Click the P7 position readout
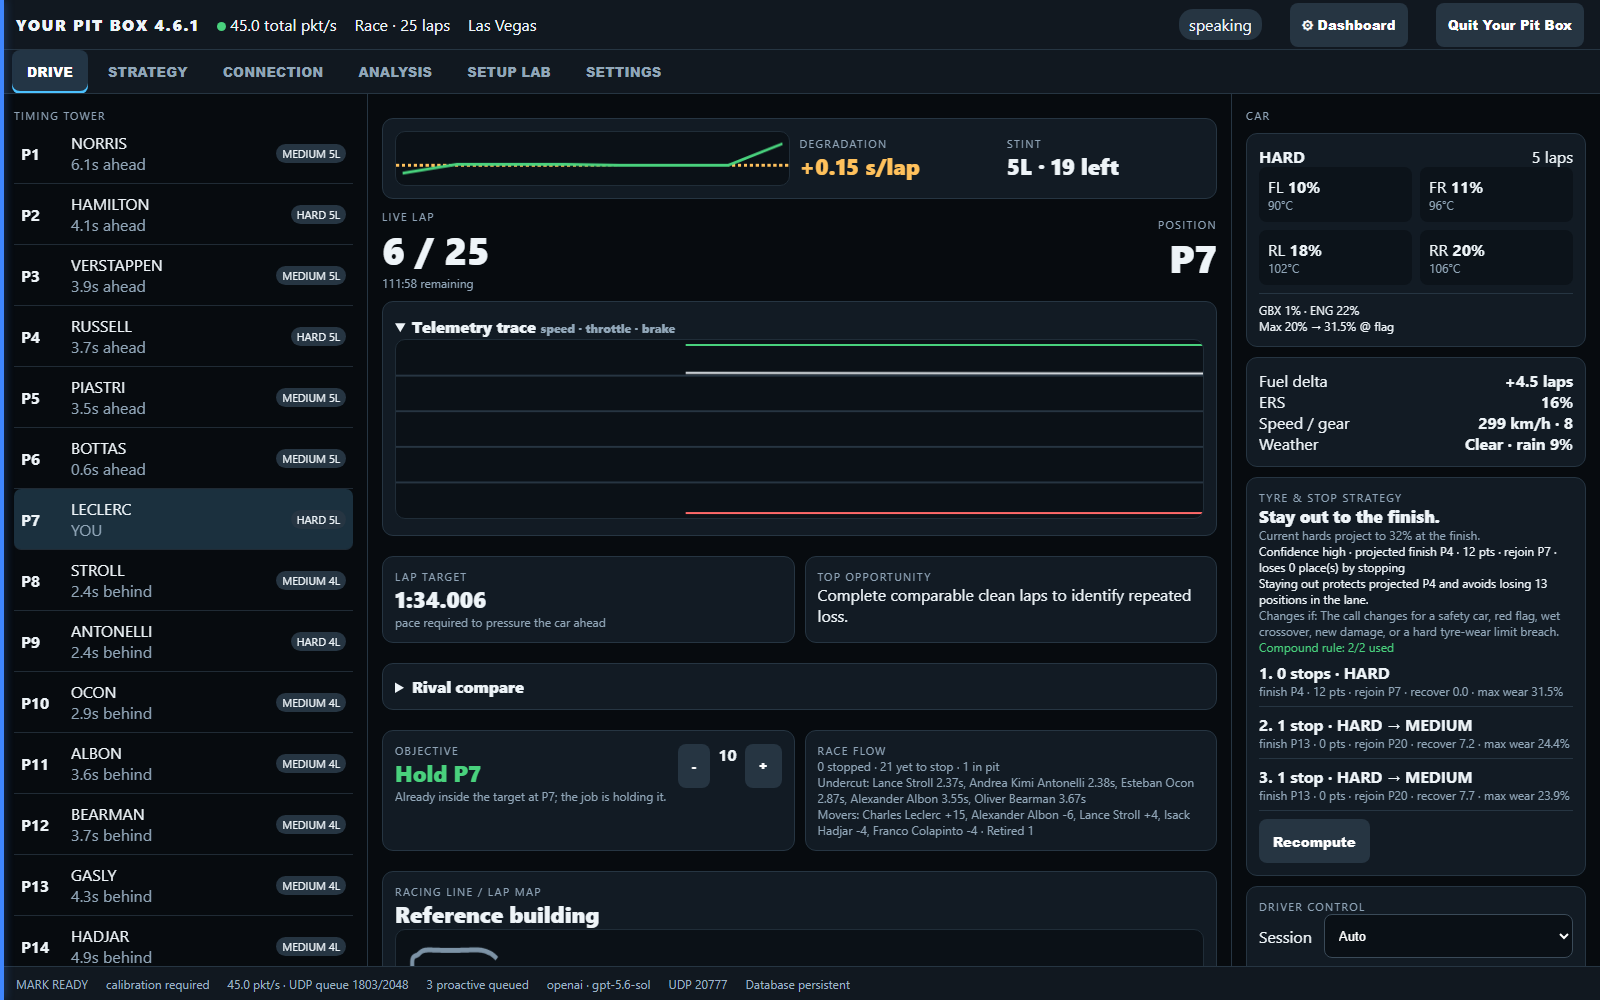 (x=1192, y=260)
